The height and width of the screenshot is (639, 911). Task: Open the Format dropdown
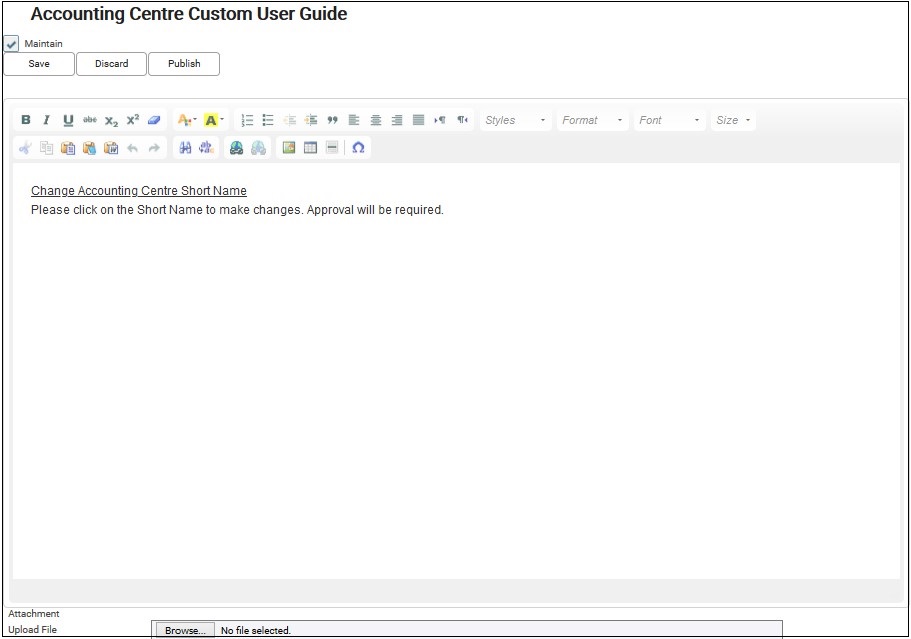(592, 120)
